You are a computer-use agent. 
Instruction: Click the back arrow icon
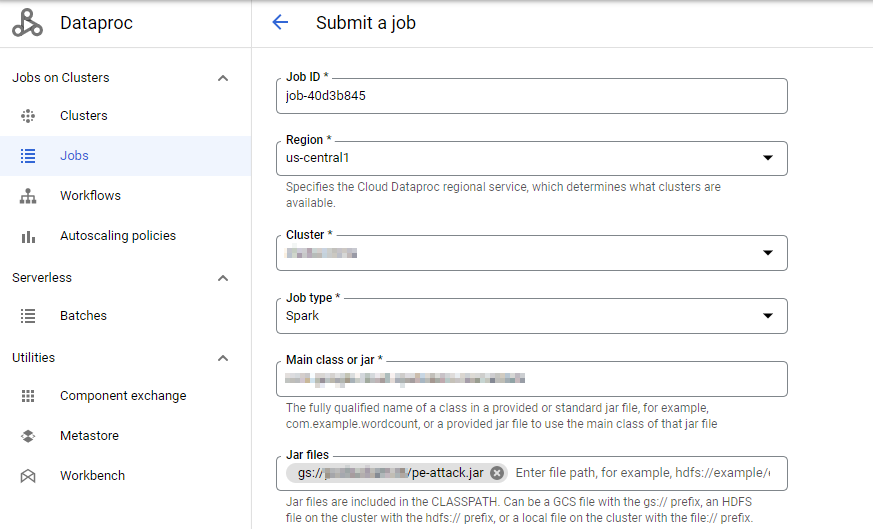[280, 23]
